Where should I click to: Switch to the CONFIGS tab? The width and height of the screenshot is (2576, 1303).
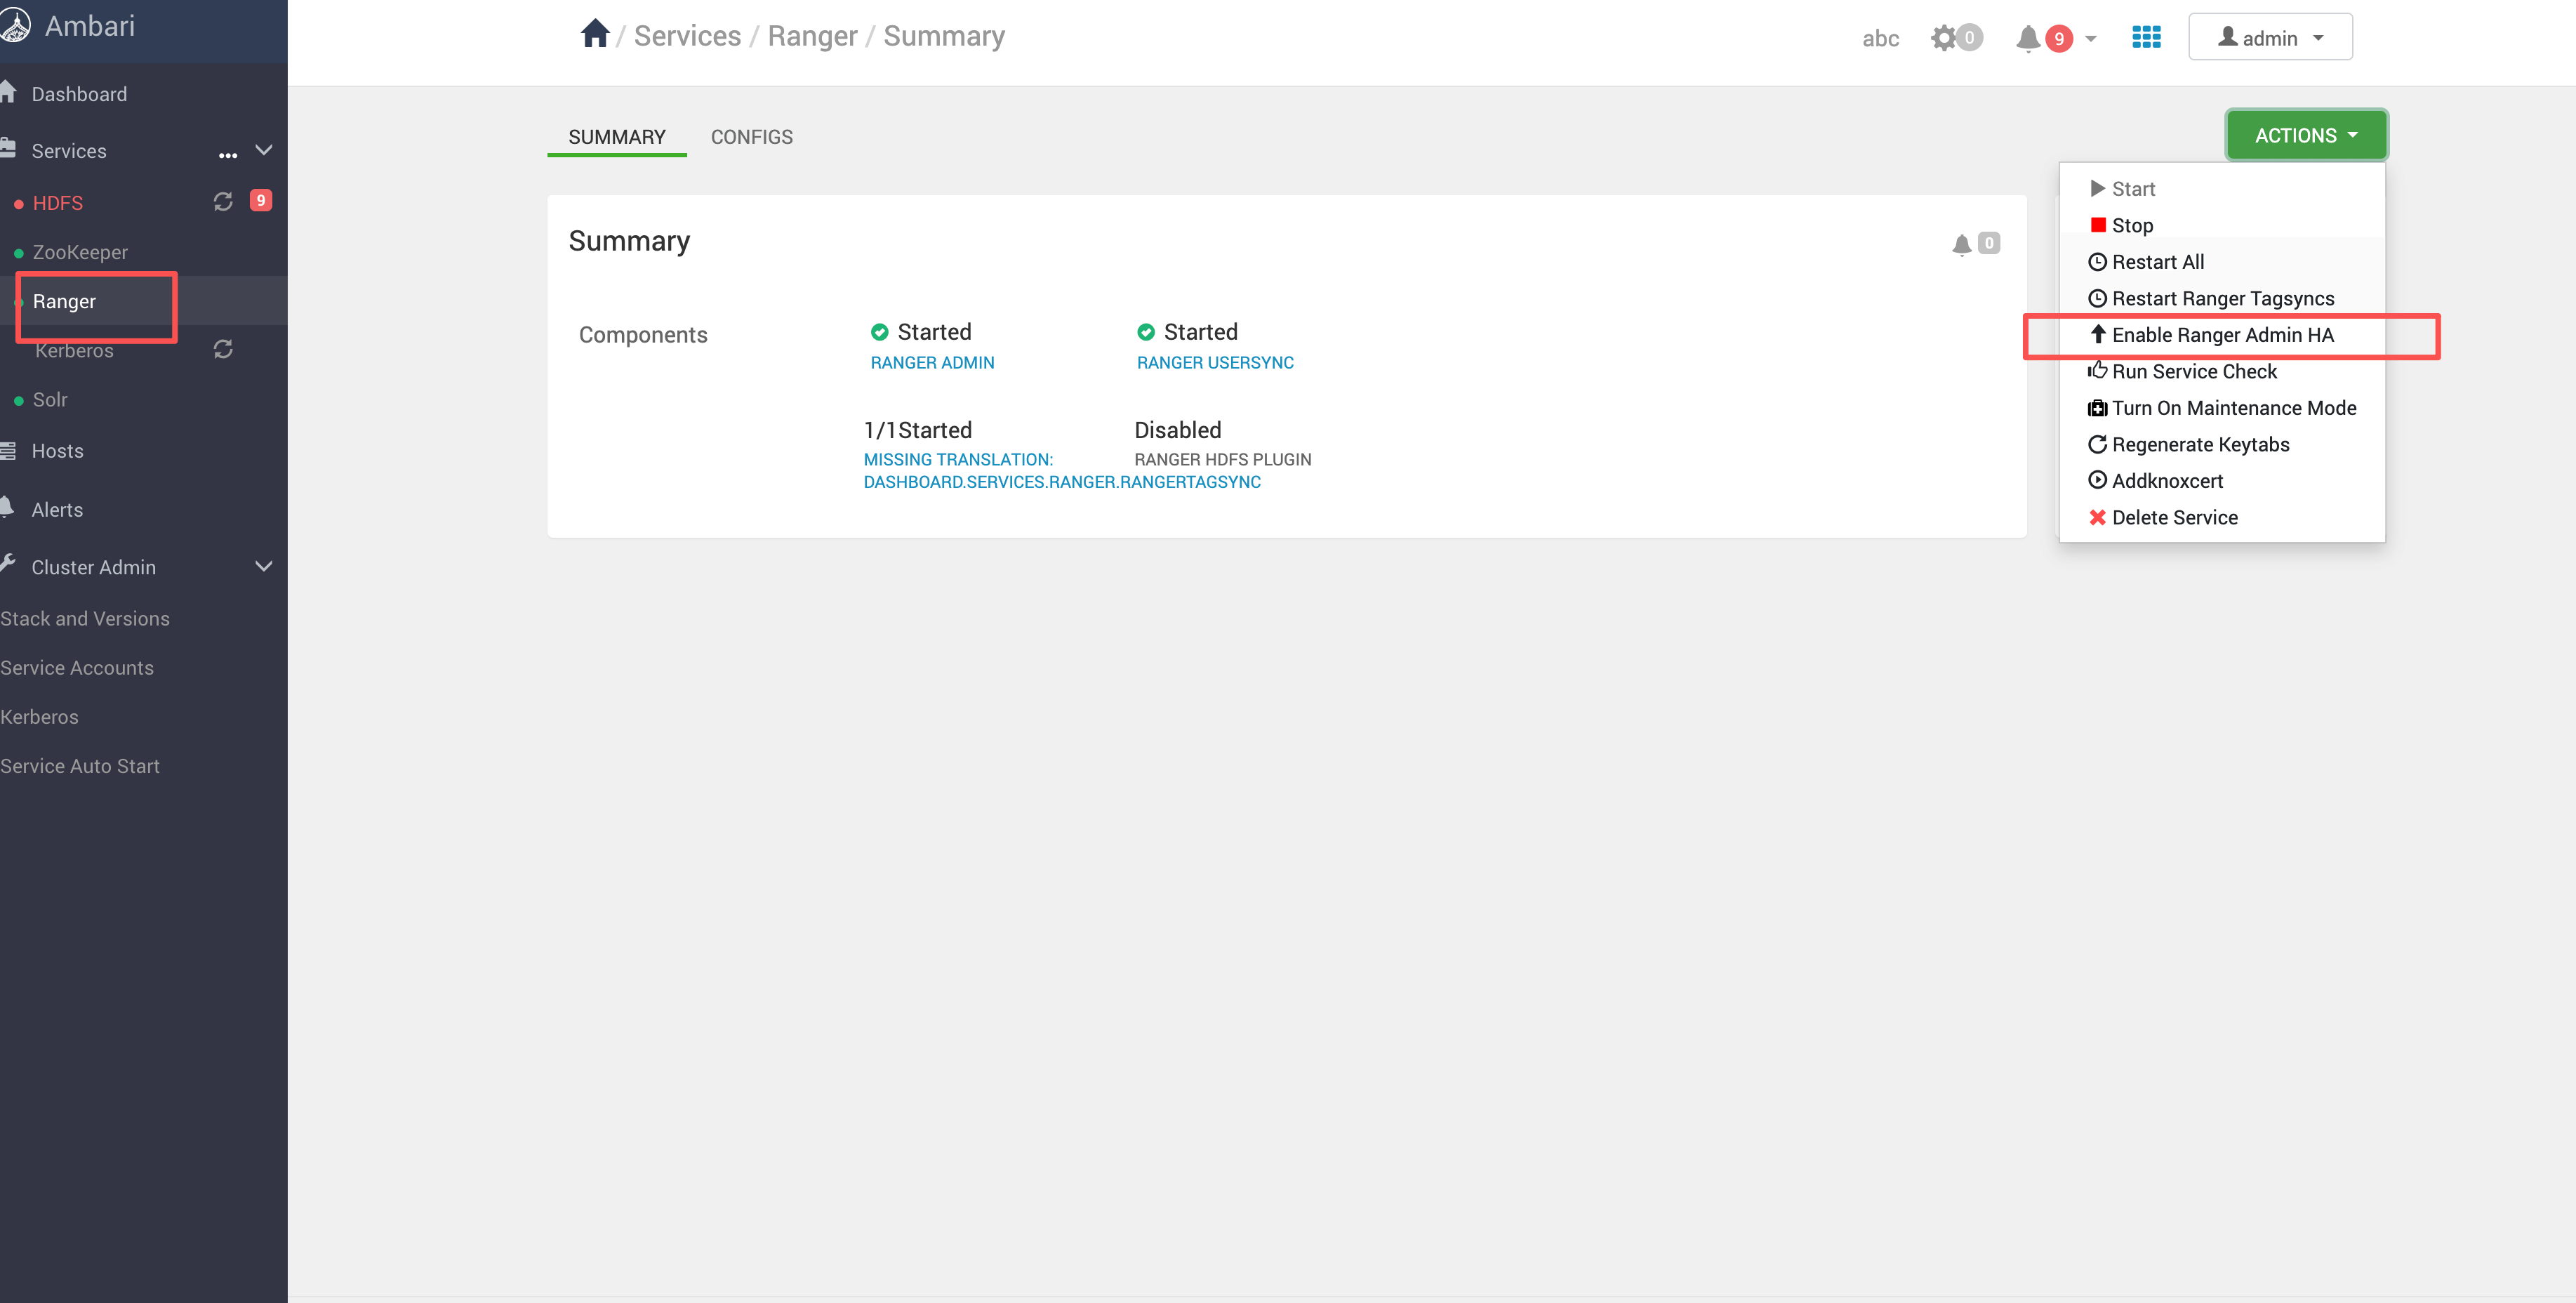751,137
